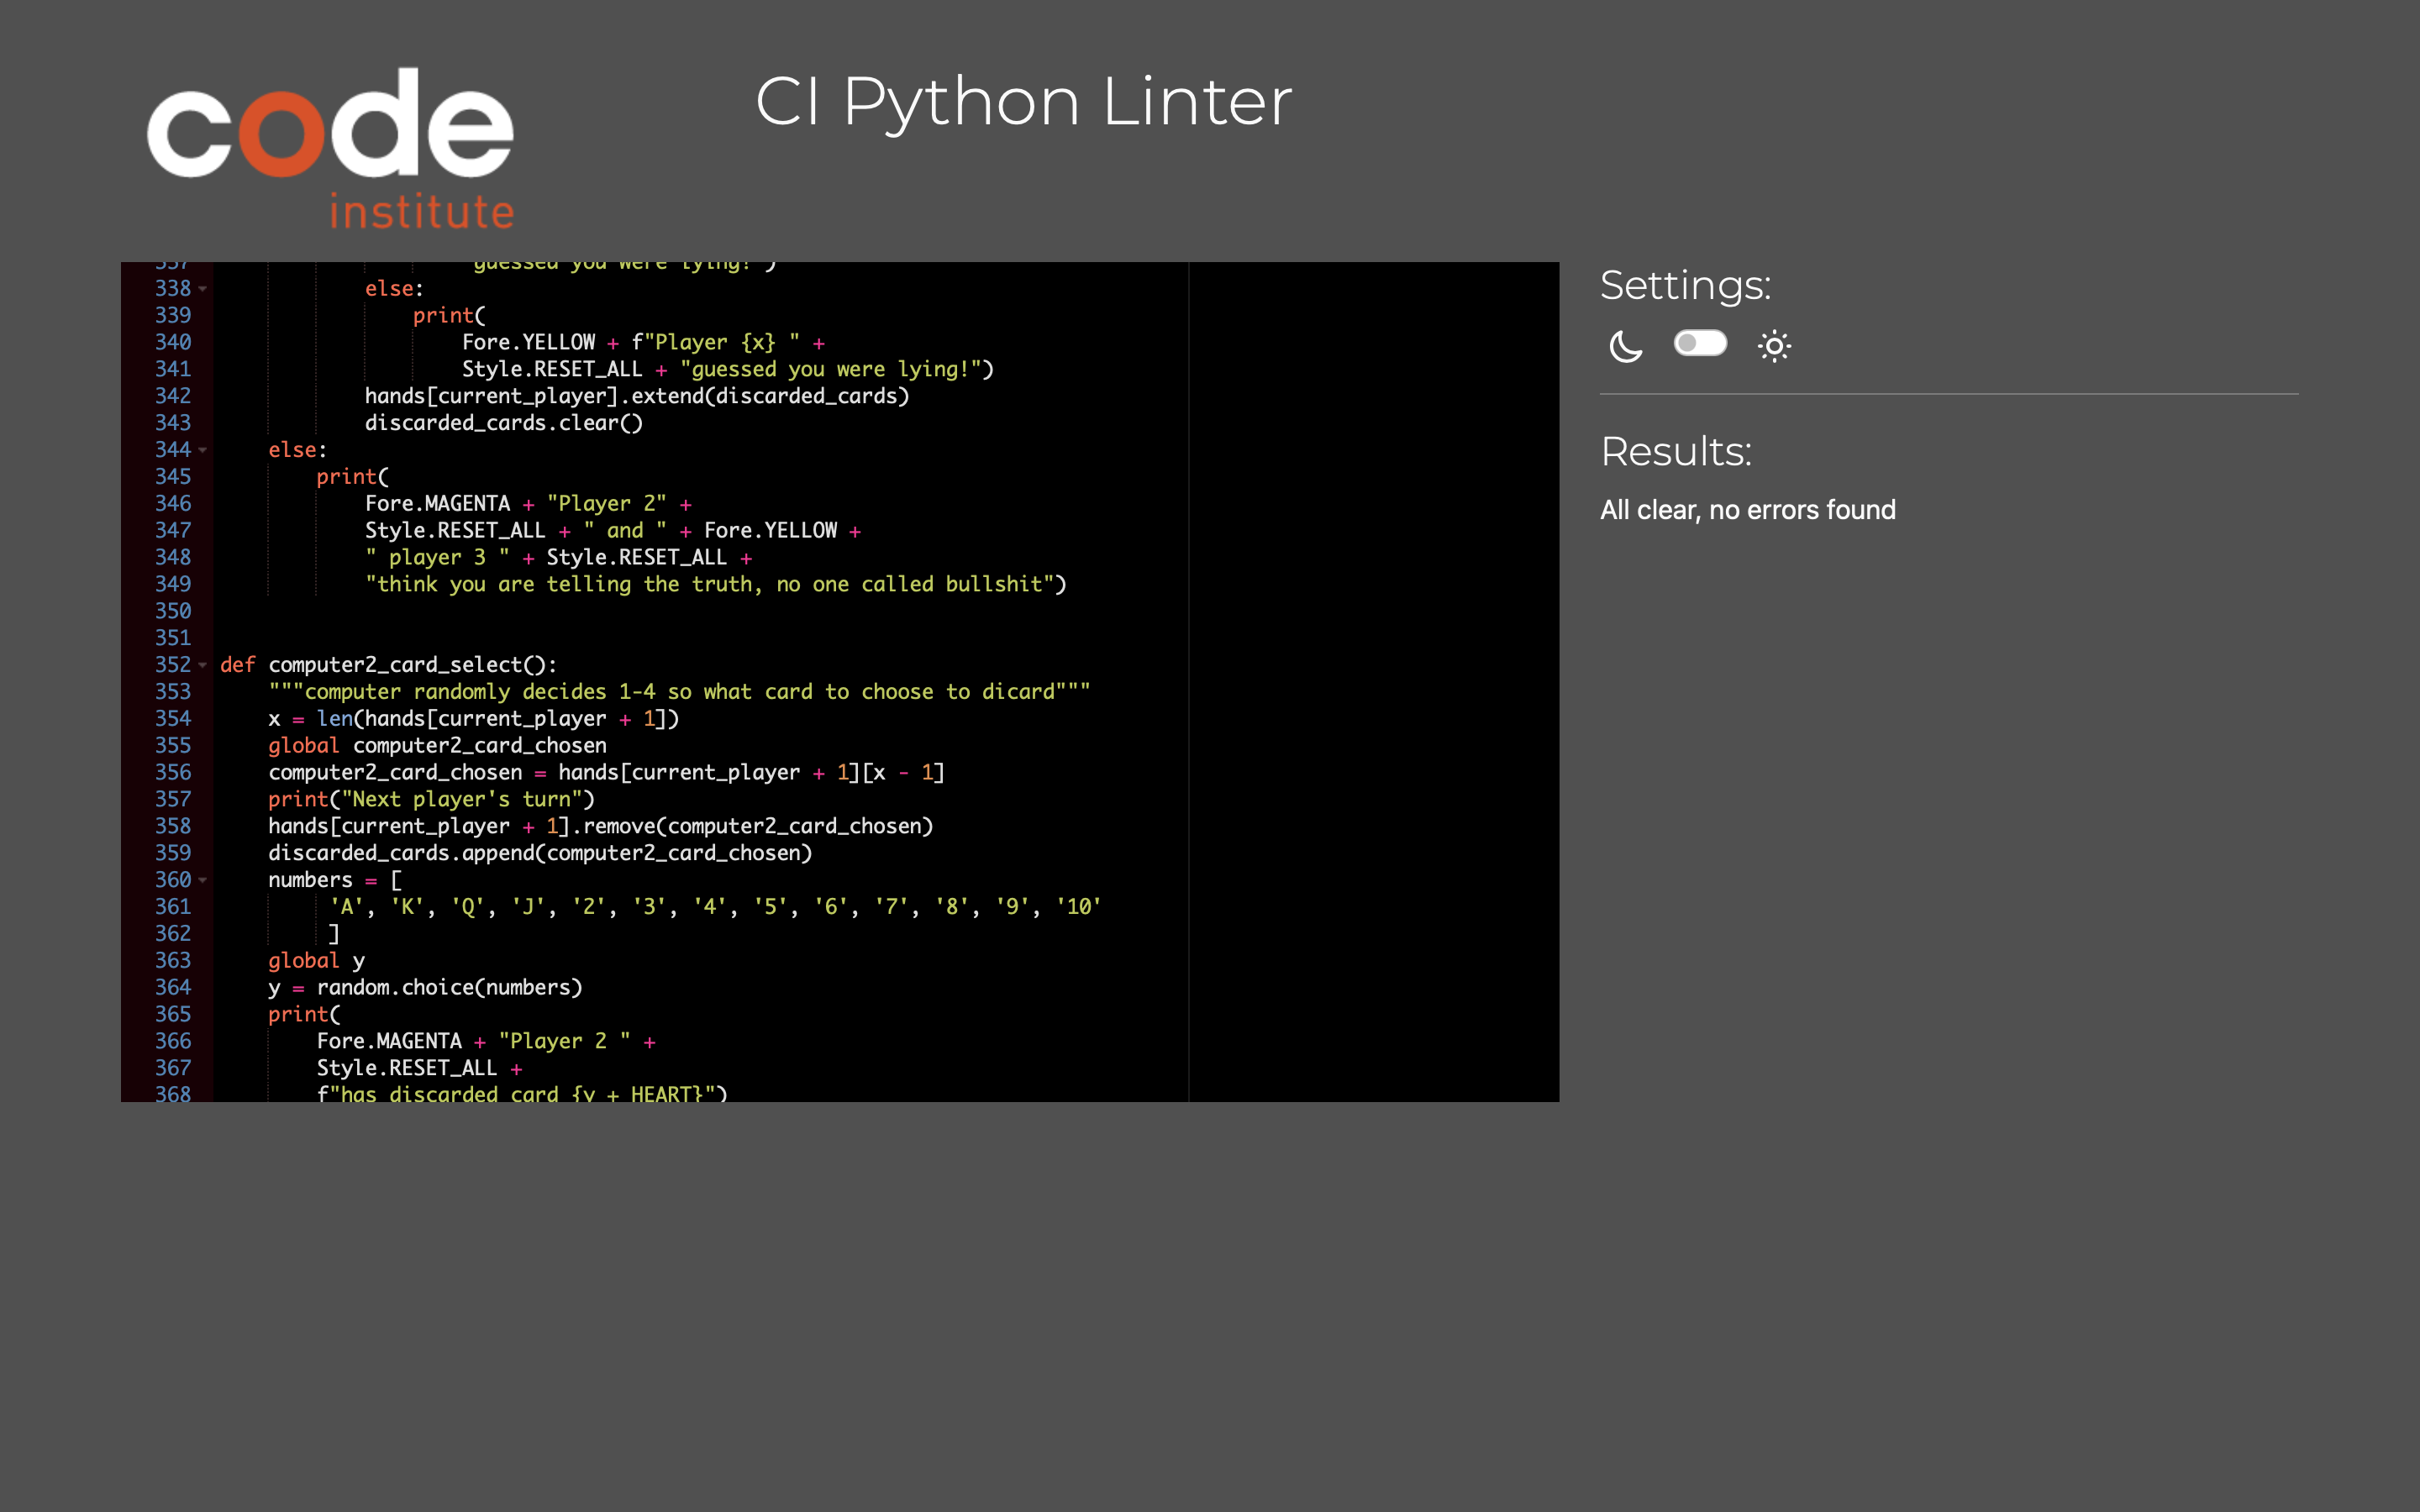This screenshot has height=1512, width=2420.
Task: Collapse the else block at line 338
Action: coord(203,289)
